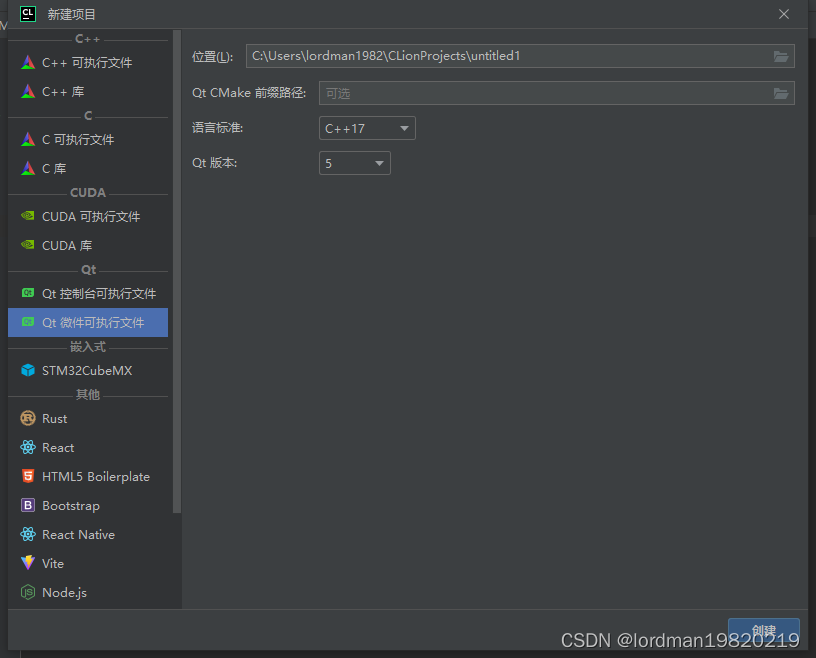This screenshot has width=816, height=658.
Task: Click the CUDA 可执行文件 NVIDIA icon
Action: pyautogui.click(x=28, y=216)
